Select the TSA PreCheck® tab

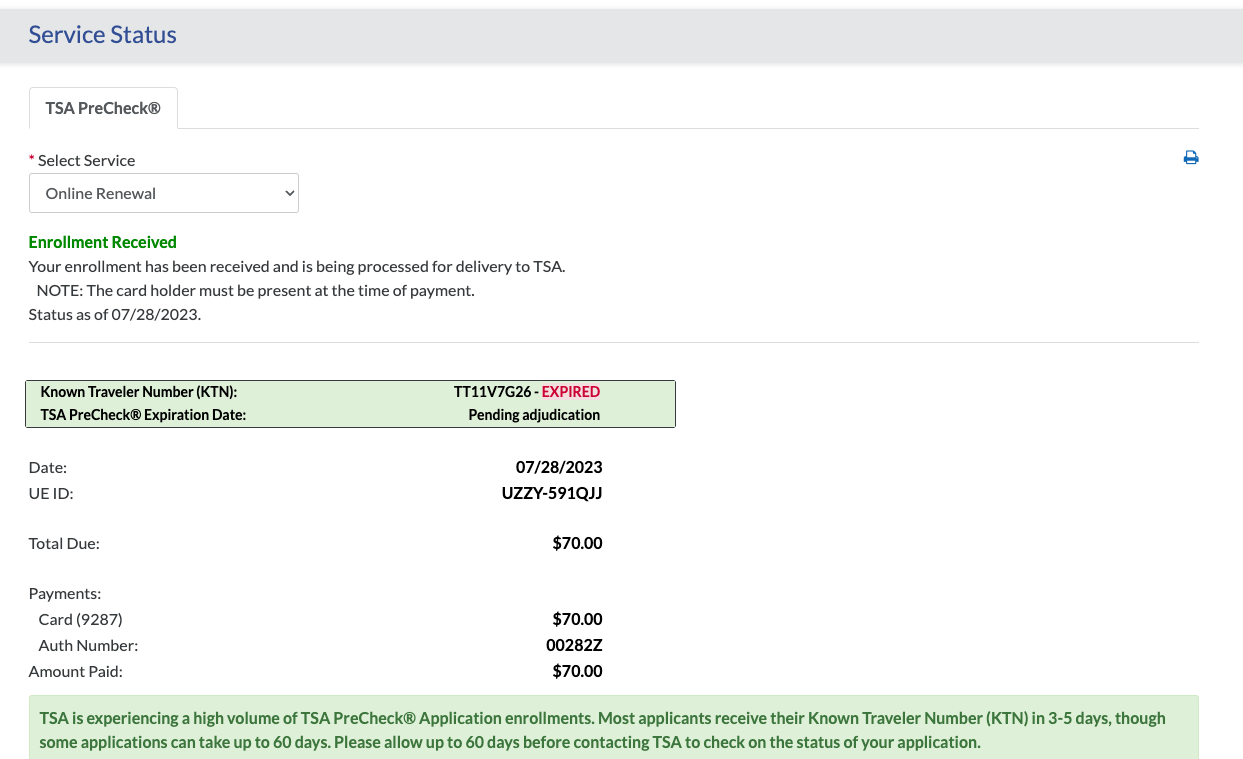pyautogui.click(x=103, y=108)
